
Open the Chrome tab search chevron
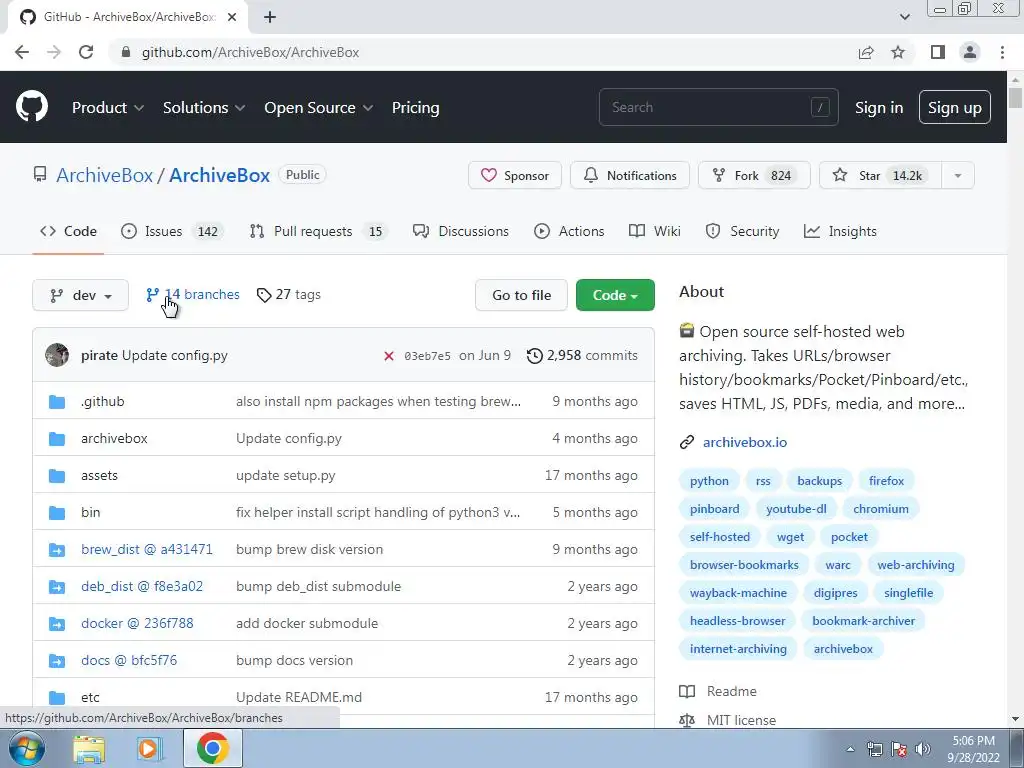click(x=904, y=17)
